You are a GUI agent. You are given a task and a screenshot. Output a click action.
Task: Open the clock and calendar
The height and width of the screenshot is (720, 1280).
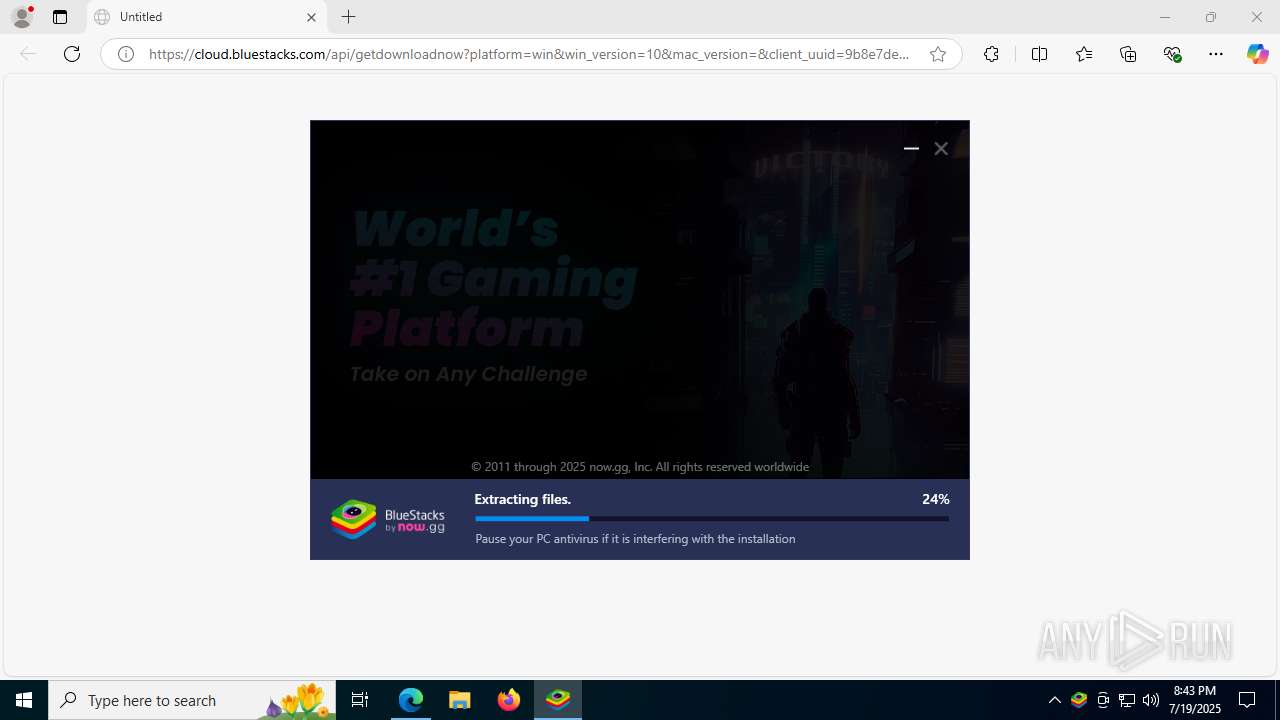click(x=1196, y=700)
